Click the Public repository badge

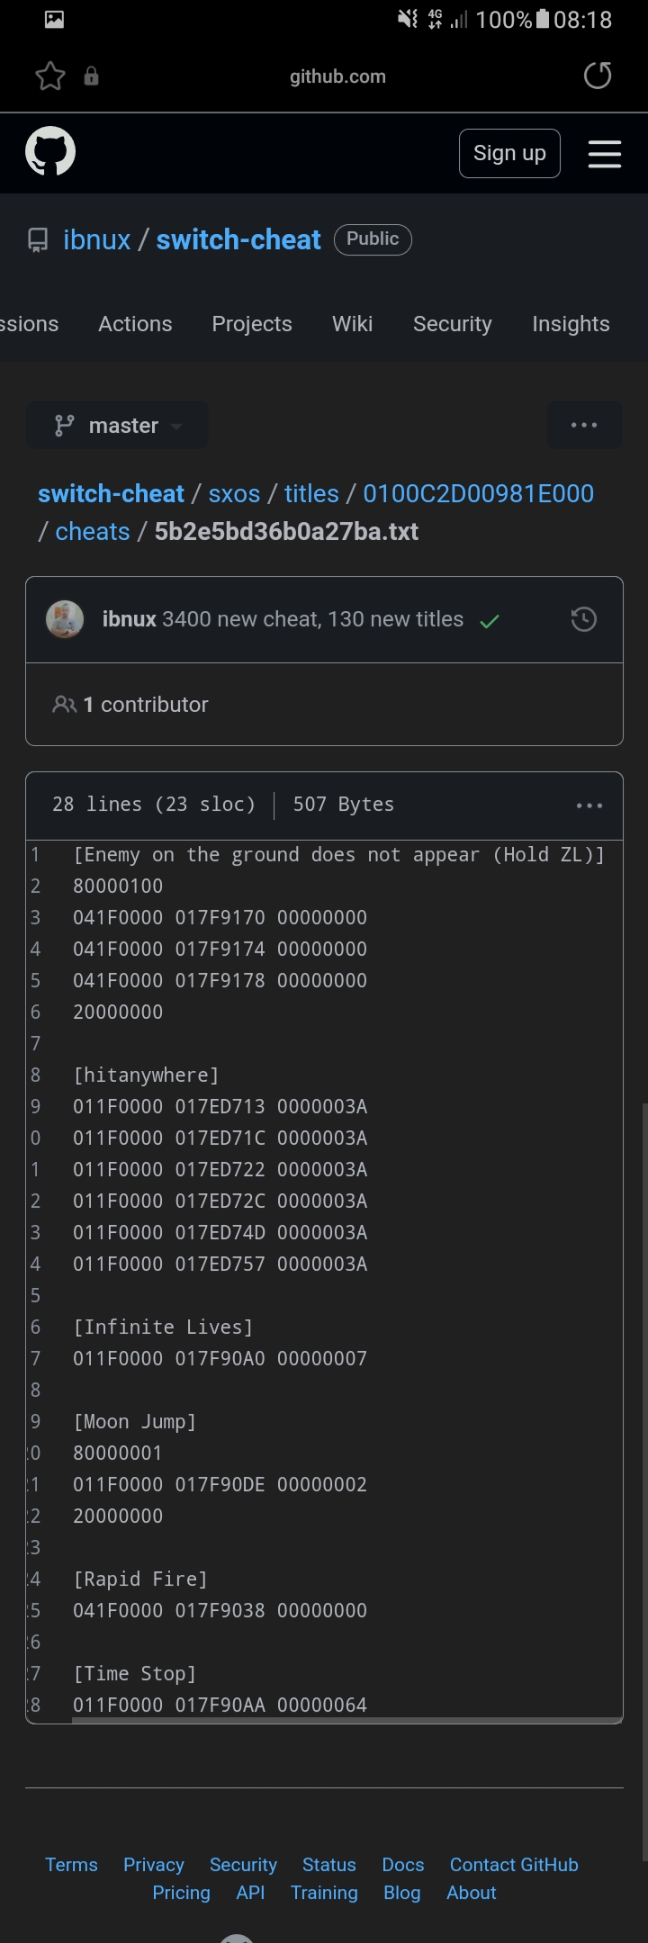tap(373, 239)
